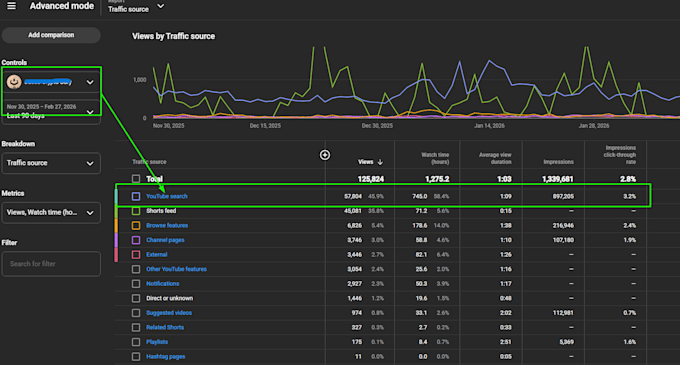Click the Shorts feed row label

pyautogui.click(x=161, y=211)
